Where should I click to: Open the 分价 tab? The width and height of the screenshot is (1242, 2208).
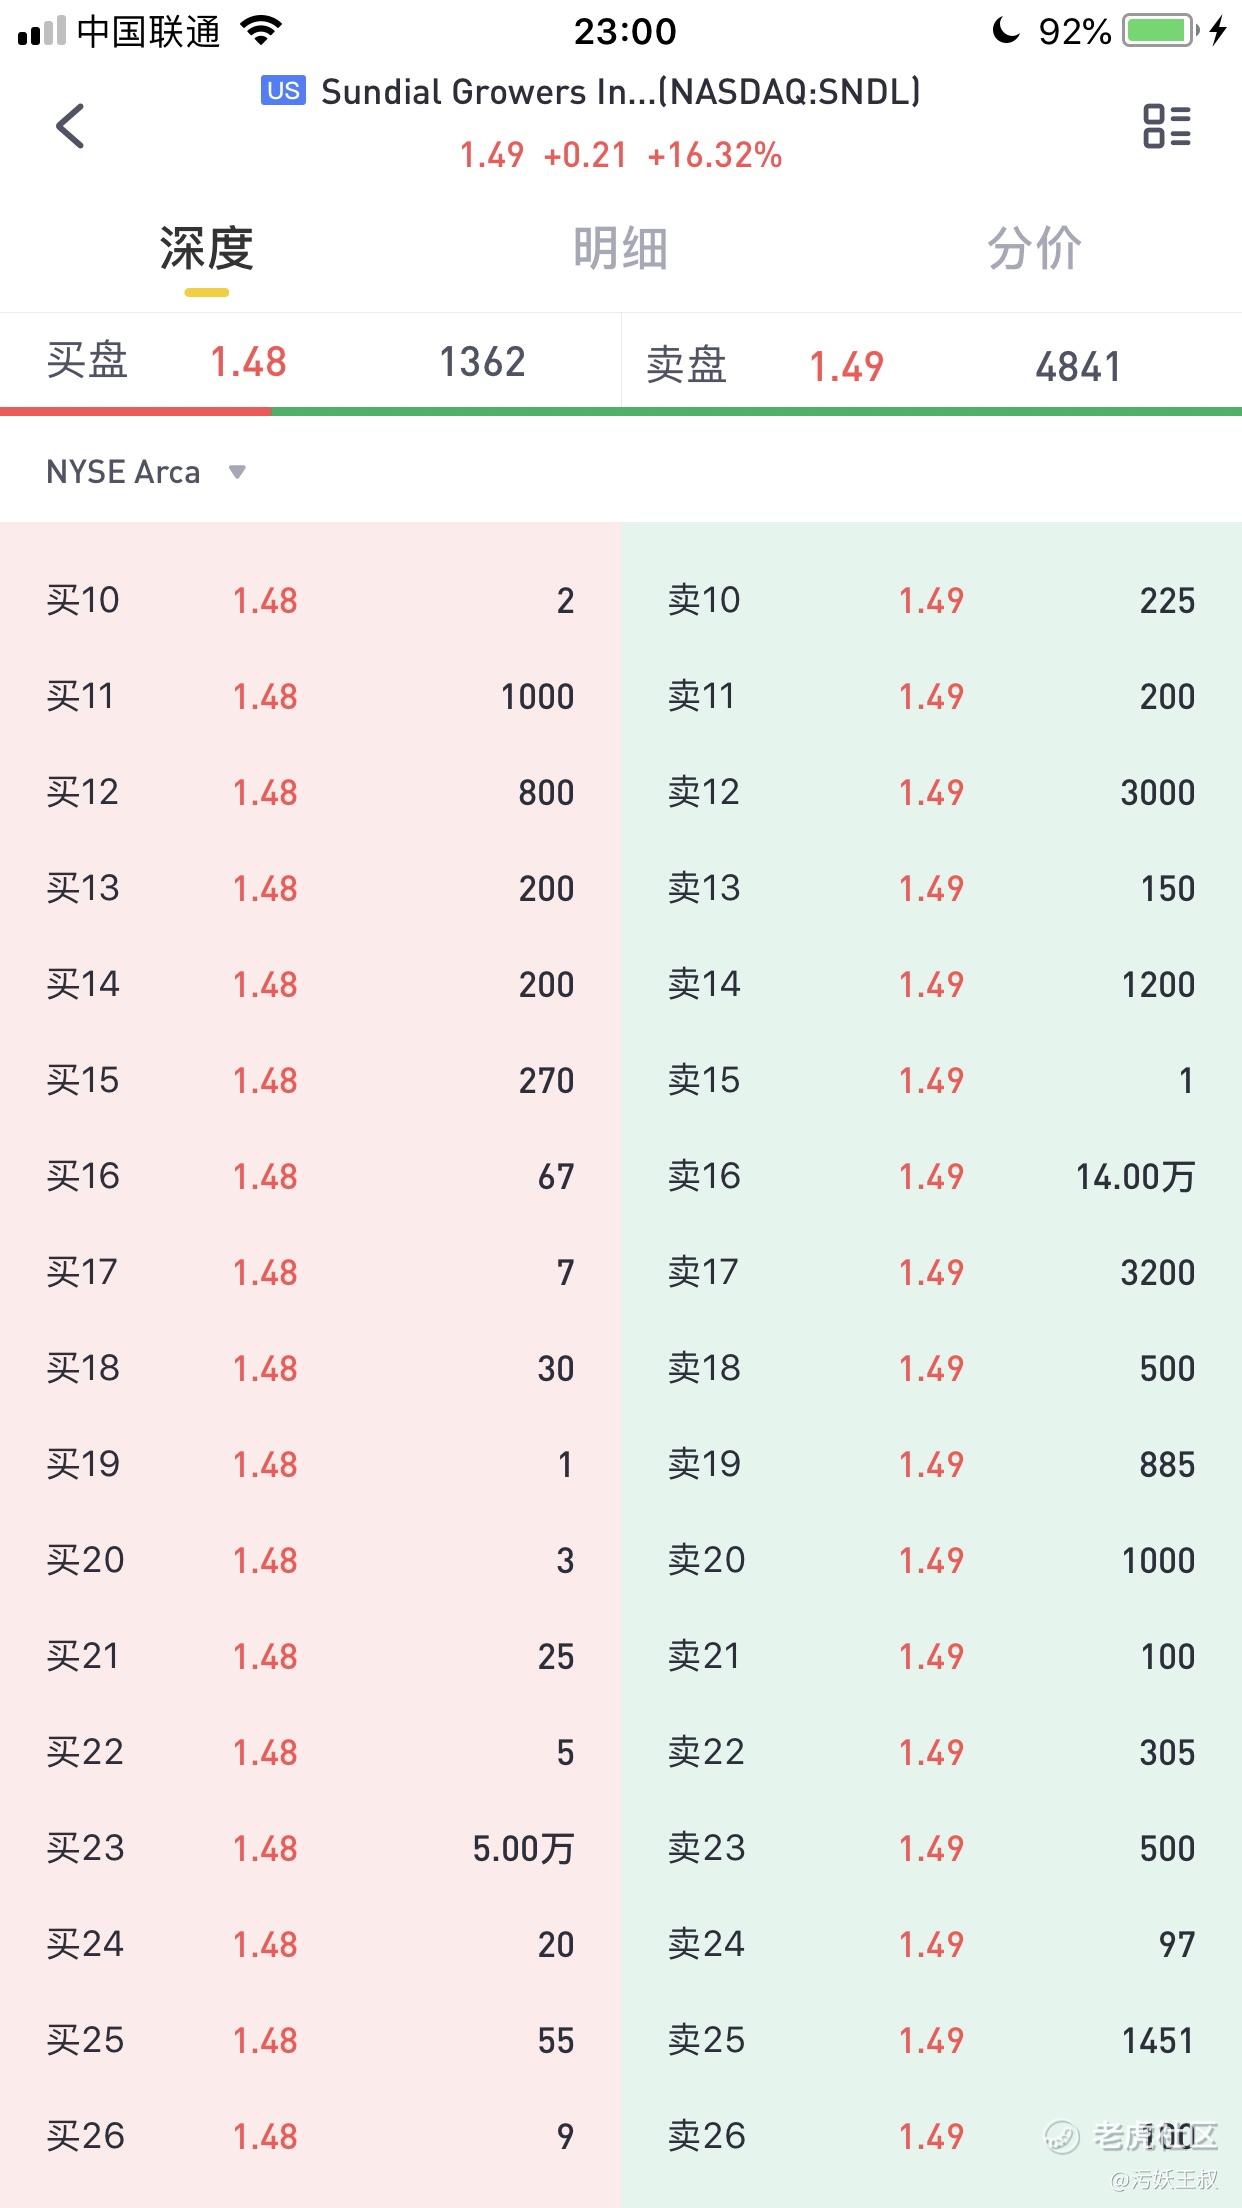tap(1034, 249)
